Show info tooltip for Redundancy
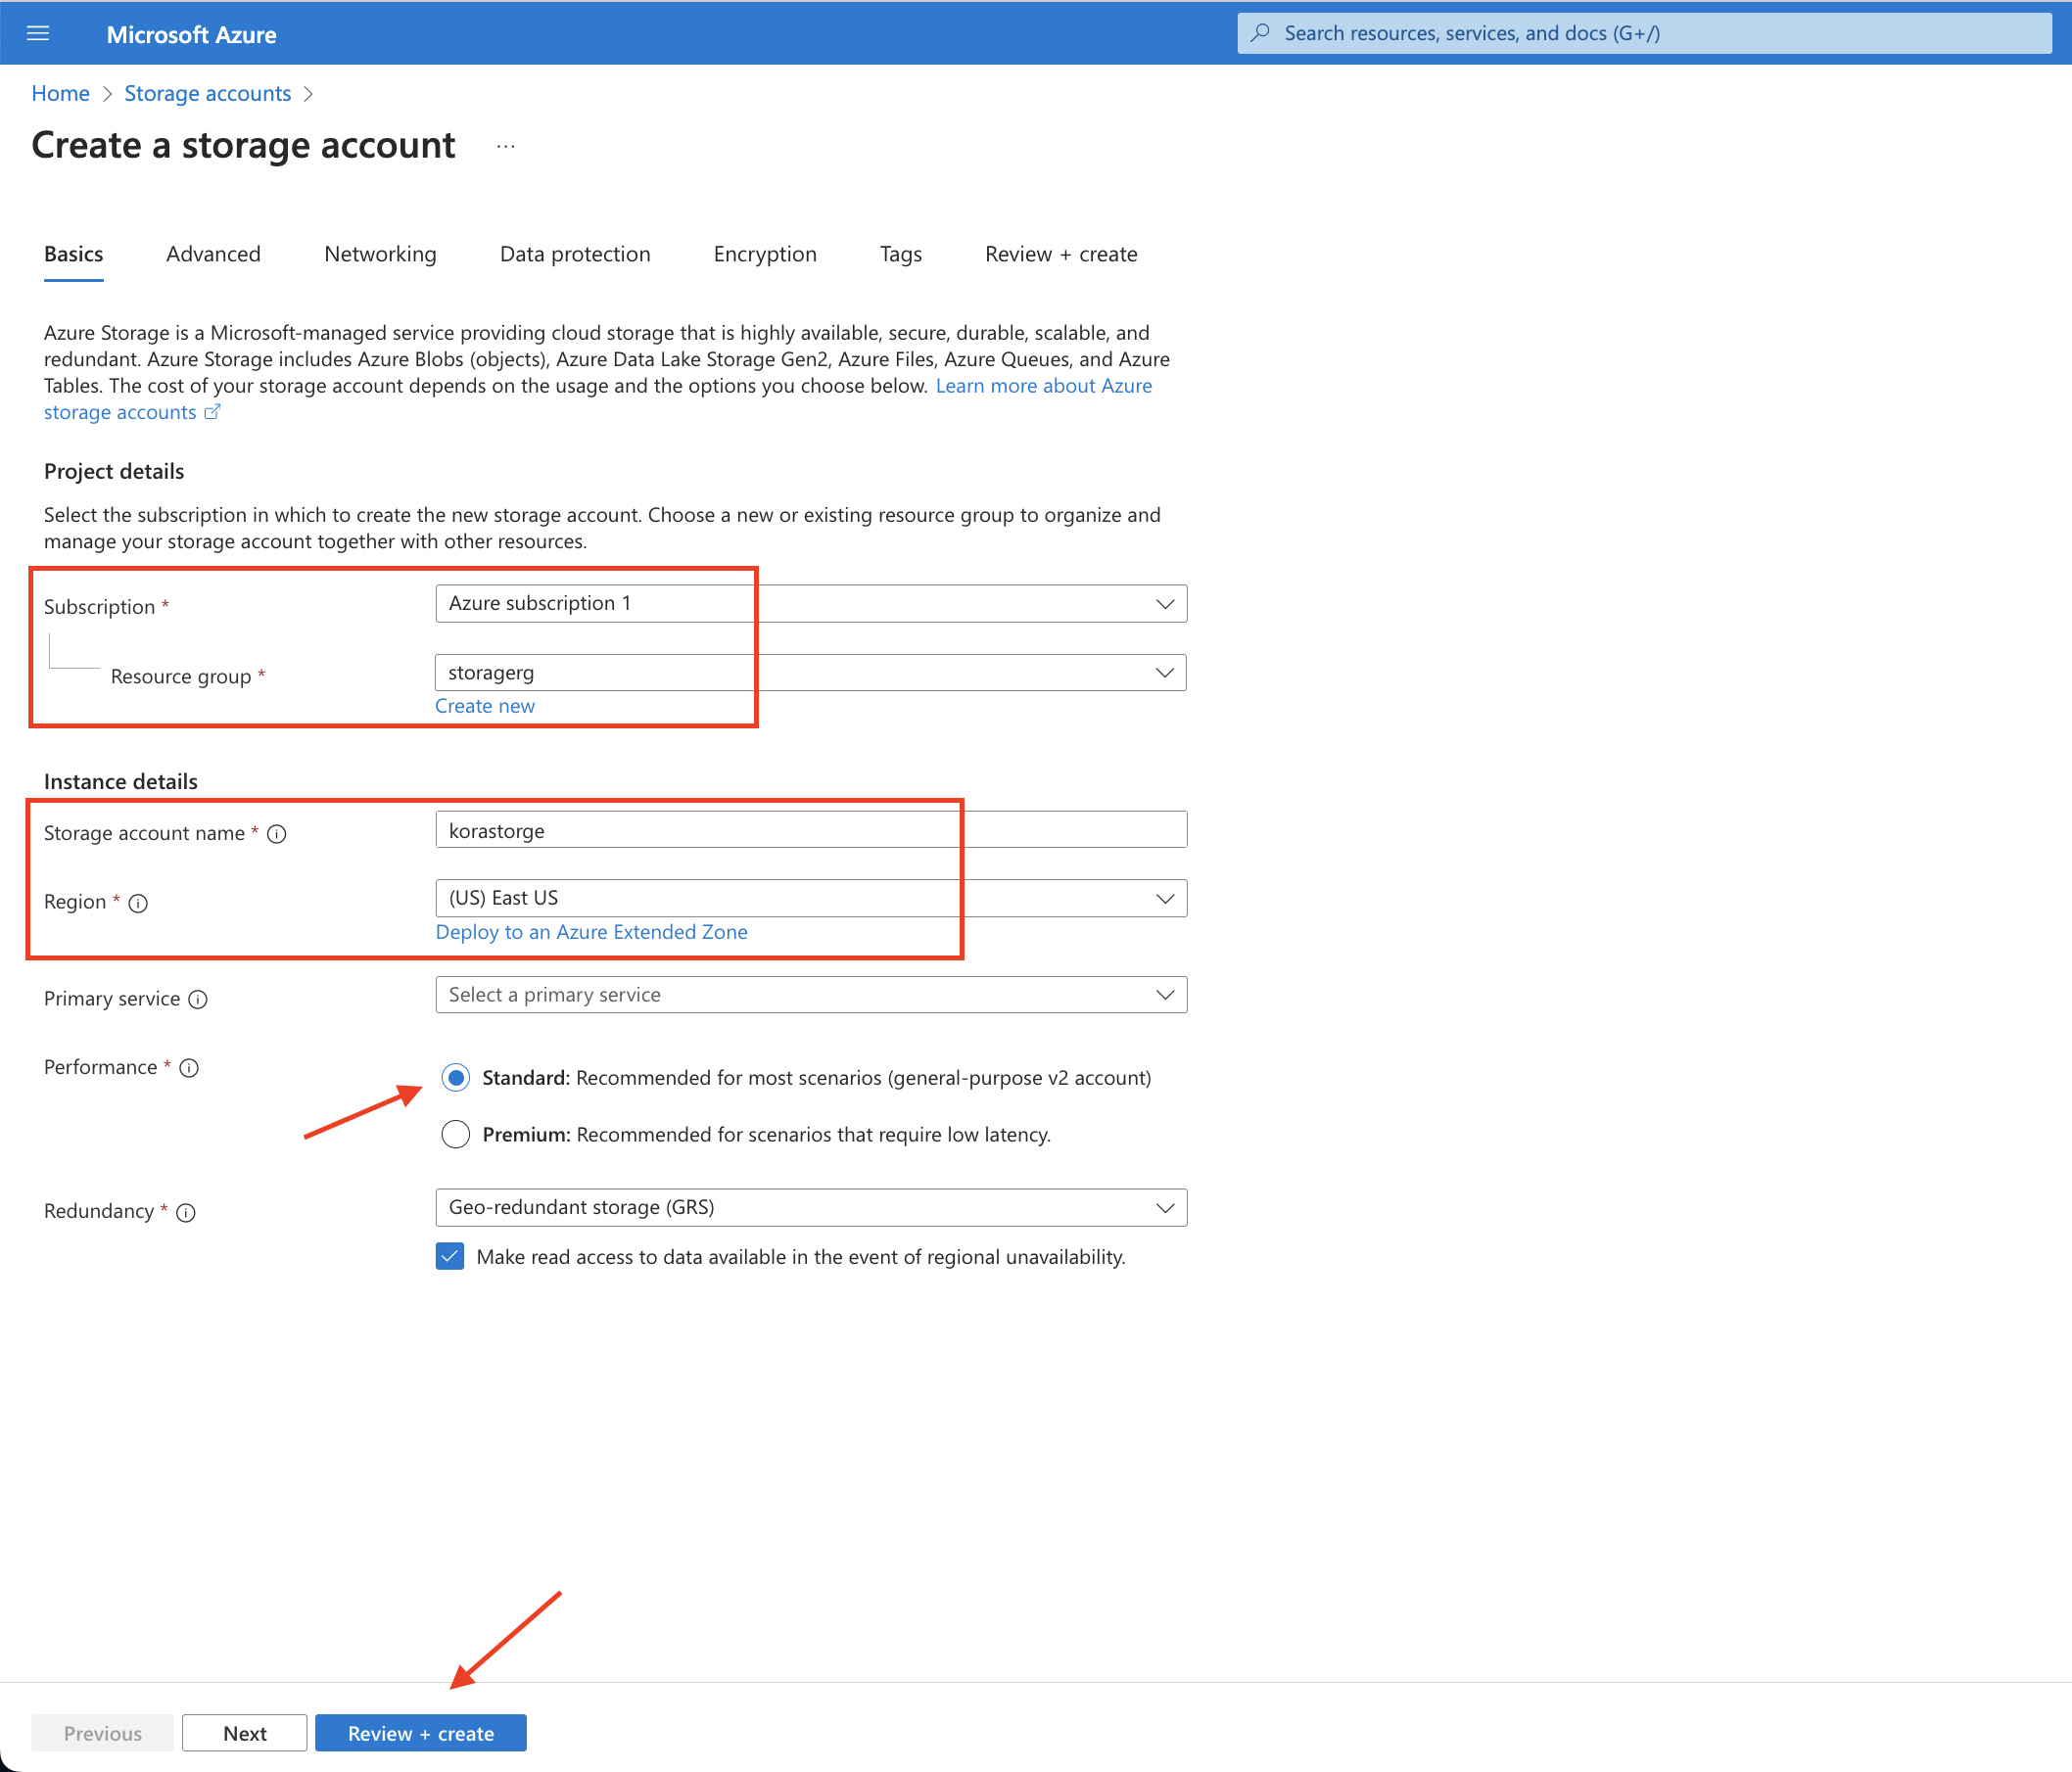 click(186, 1213)
